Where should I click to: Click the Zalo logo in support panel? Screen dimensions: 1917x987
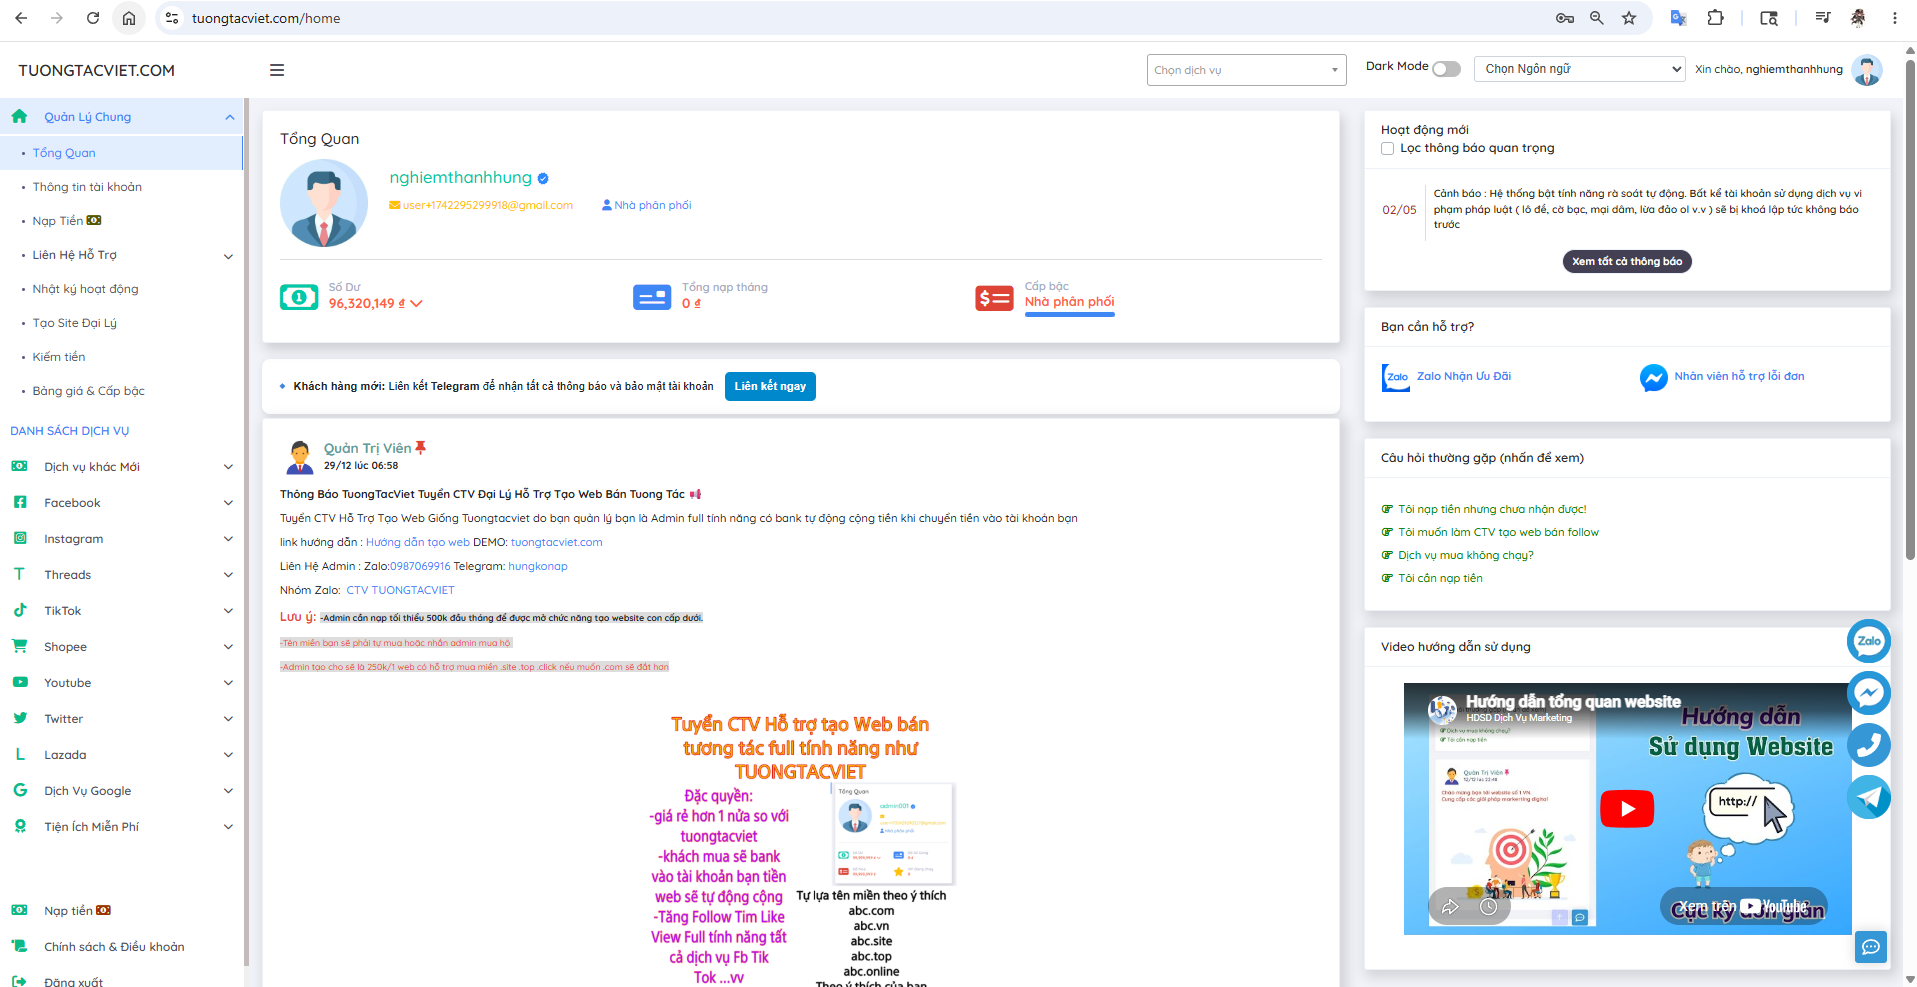coord(1396,377)
